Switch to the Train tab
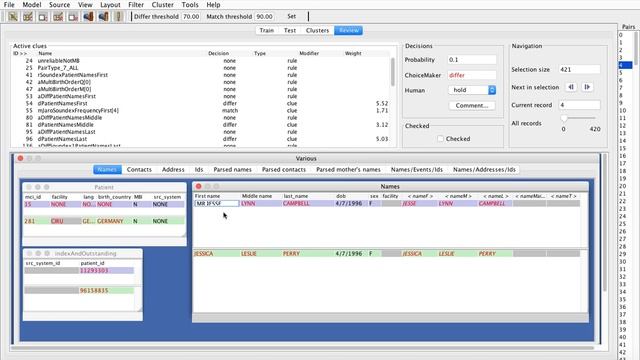This screenshot has height=360, width=640. [x=267, y=31]
